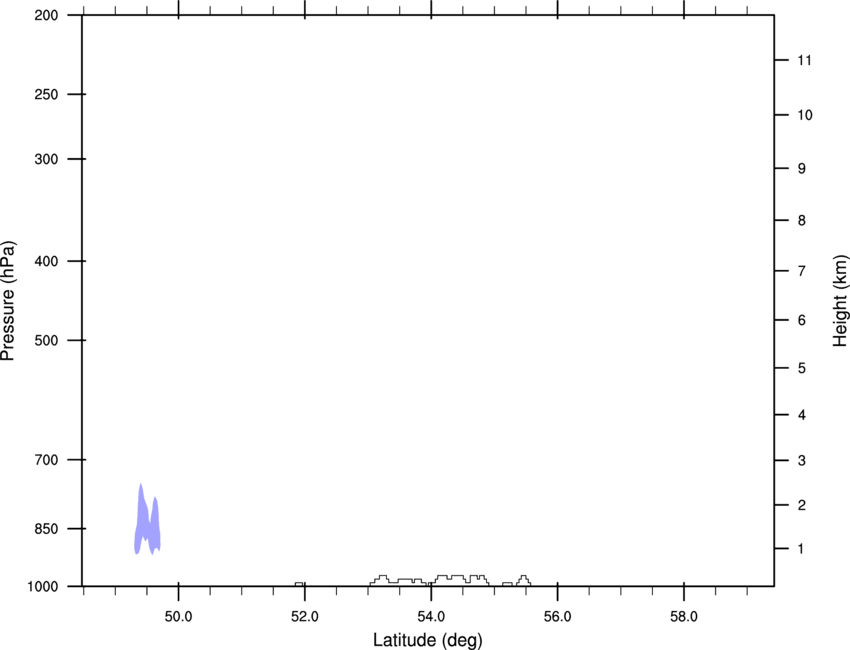Click the 54.0 latitude tick label
850x650 pixels.
pos(431,617)
